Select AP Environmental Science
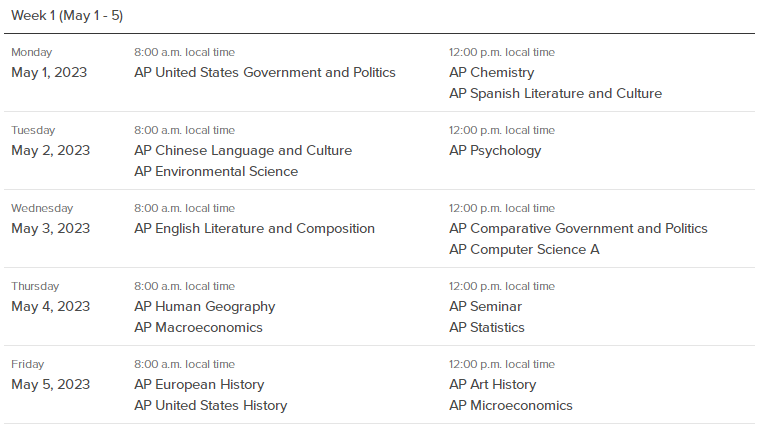Screen dimensions: 757x431 click(x=216, y=171)
